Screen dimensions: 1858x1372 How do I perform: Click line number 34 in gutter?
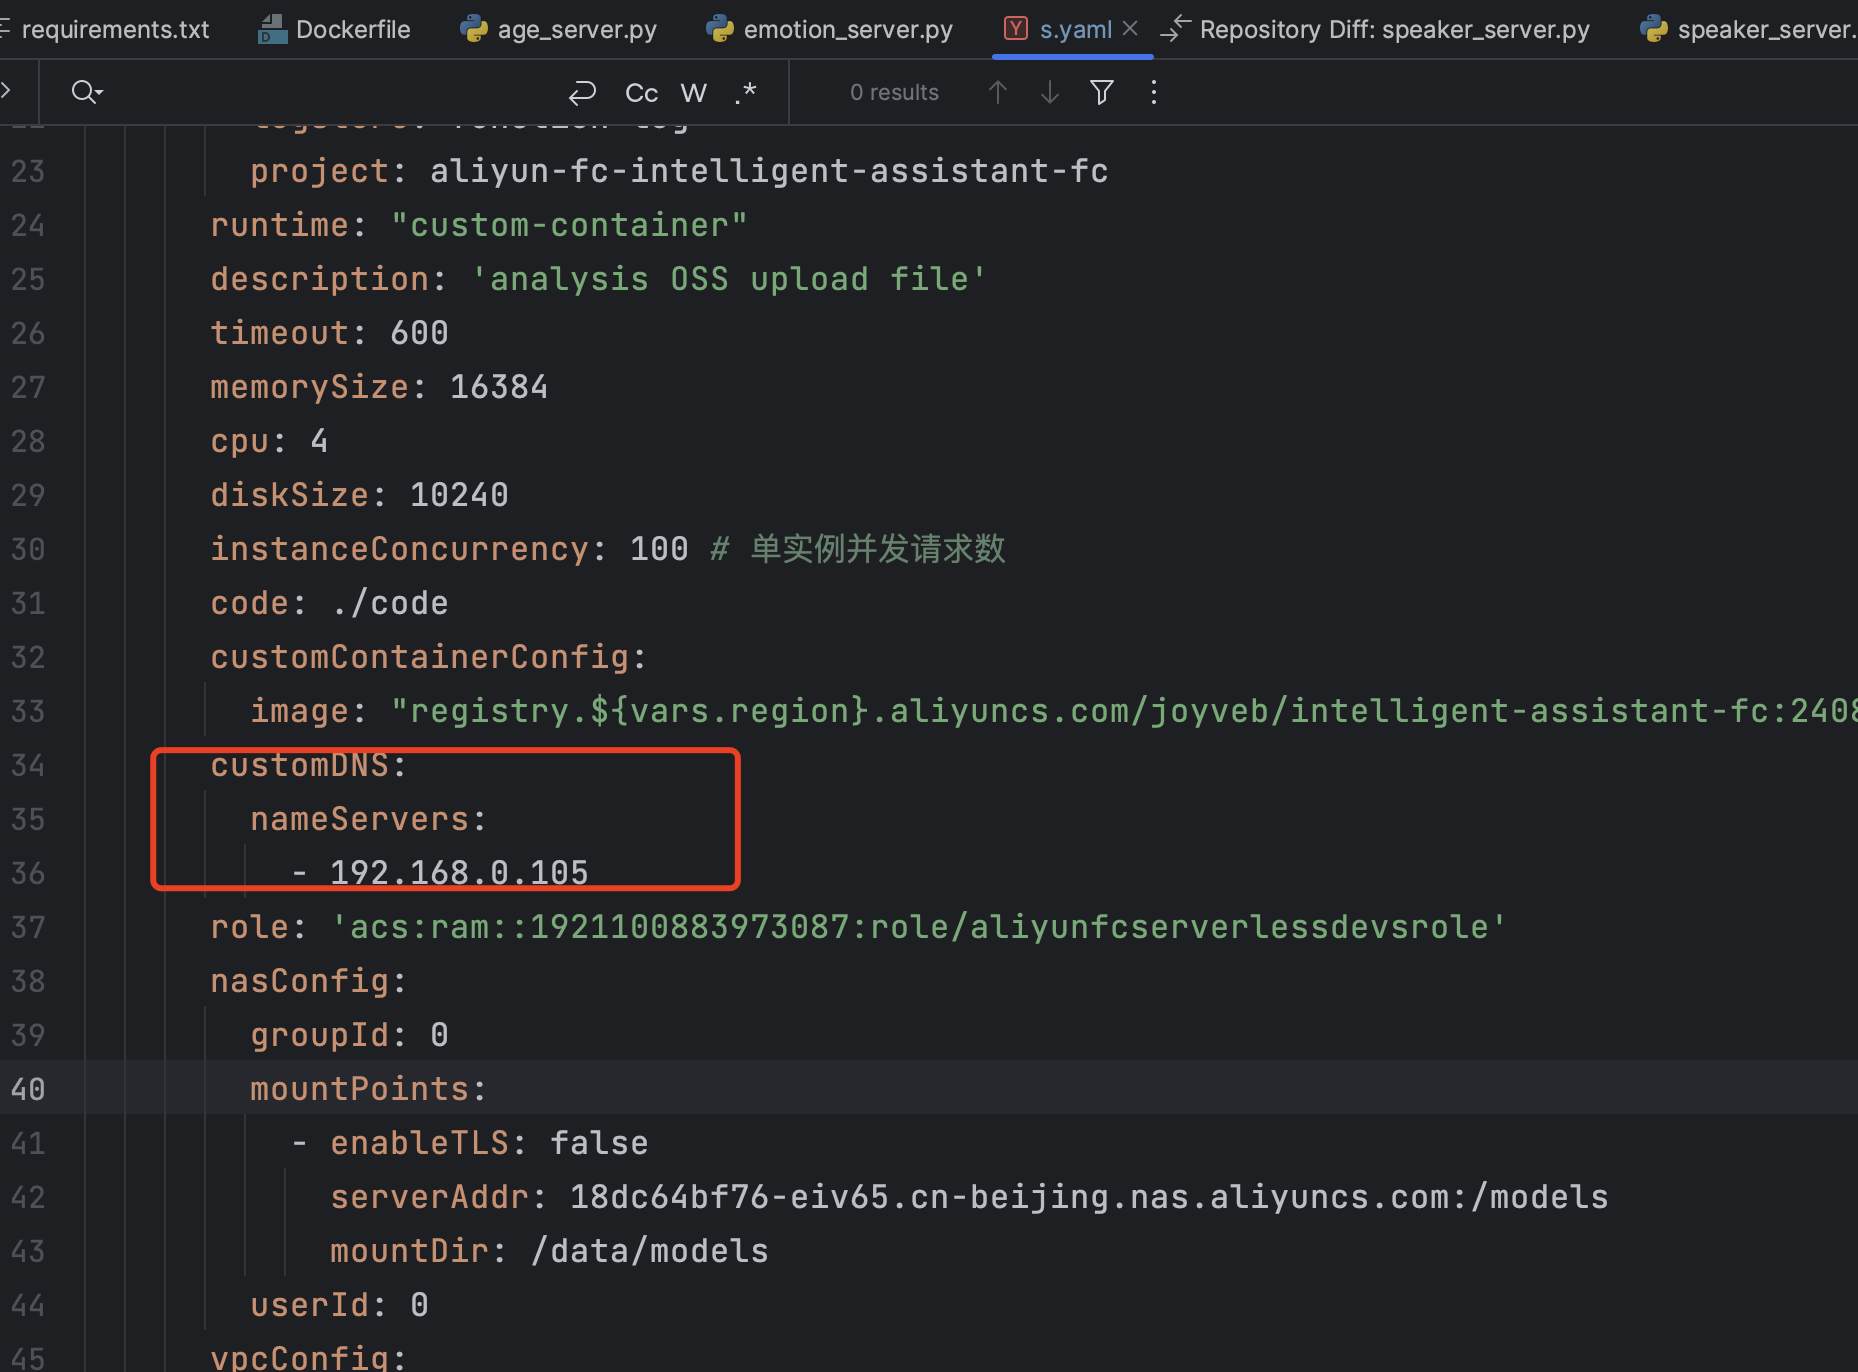[x=28, y=765]
